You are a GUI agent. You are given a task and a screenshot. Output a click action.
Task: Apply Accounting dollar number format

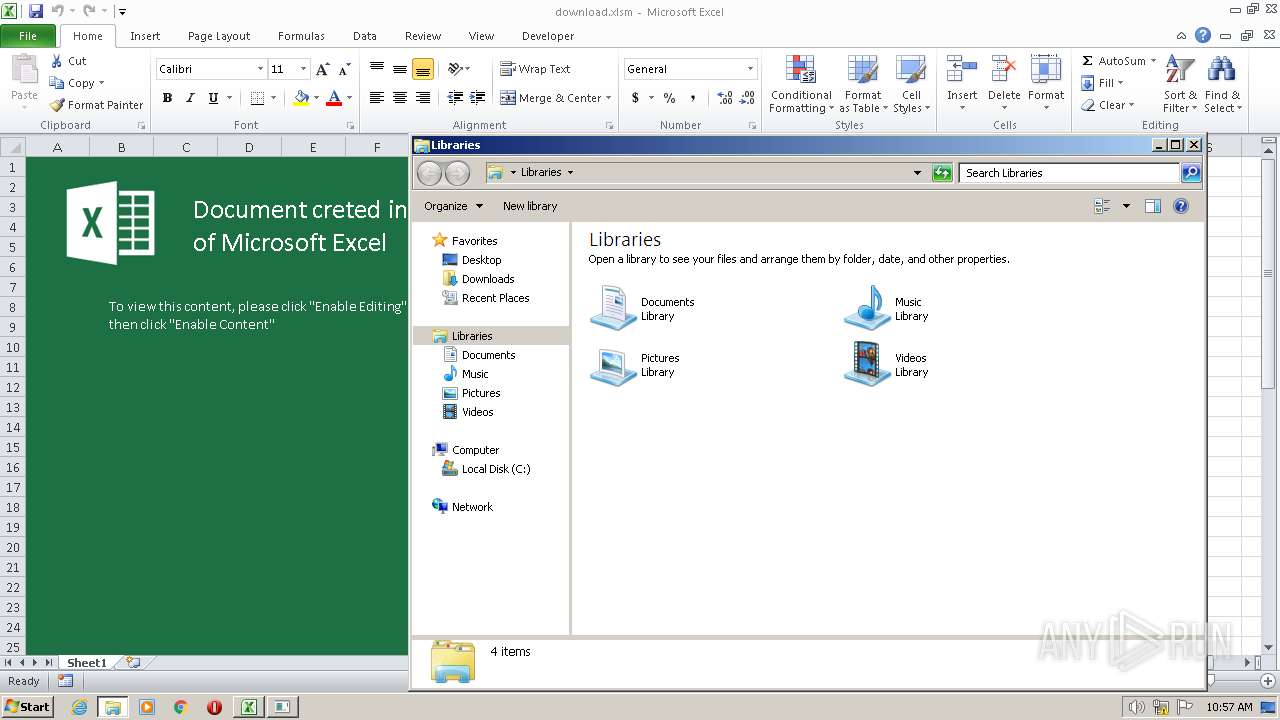click(635, 98)
